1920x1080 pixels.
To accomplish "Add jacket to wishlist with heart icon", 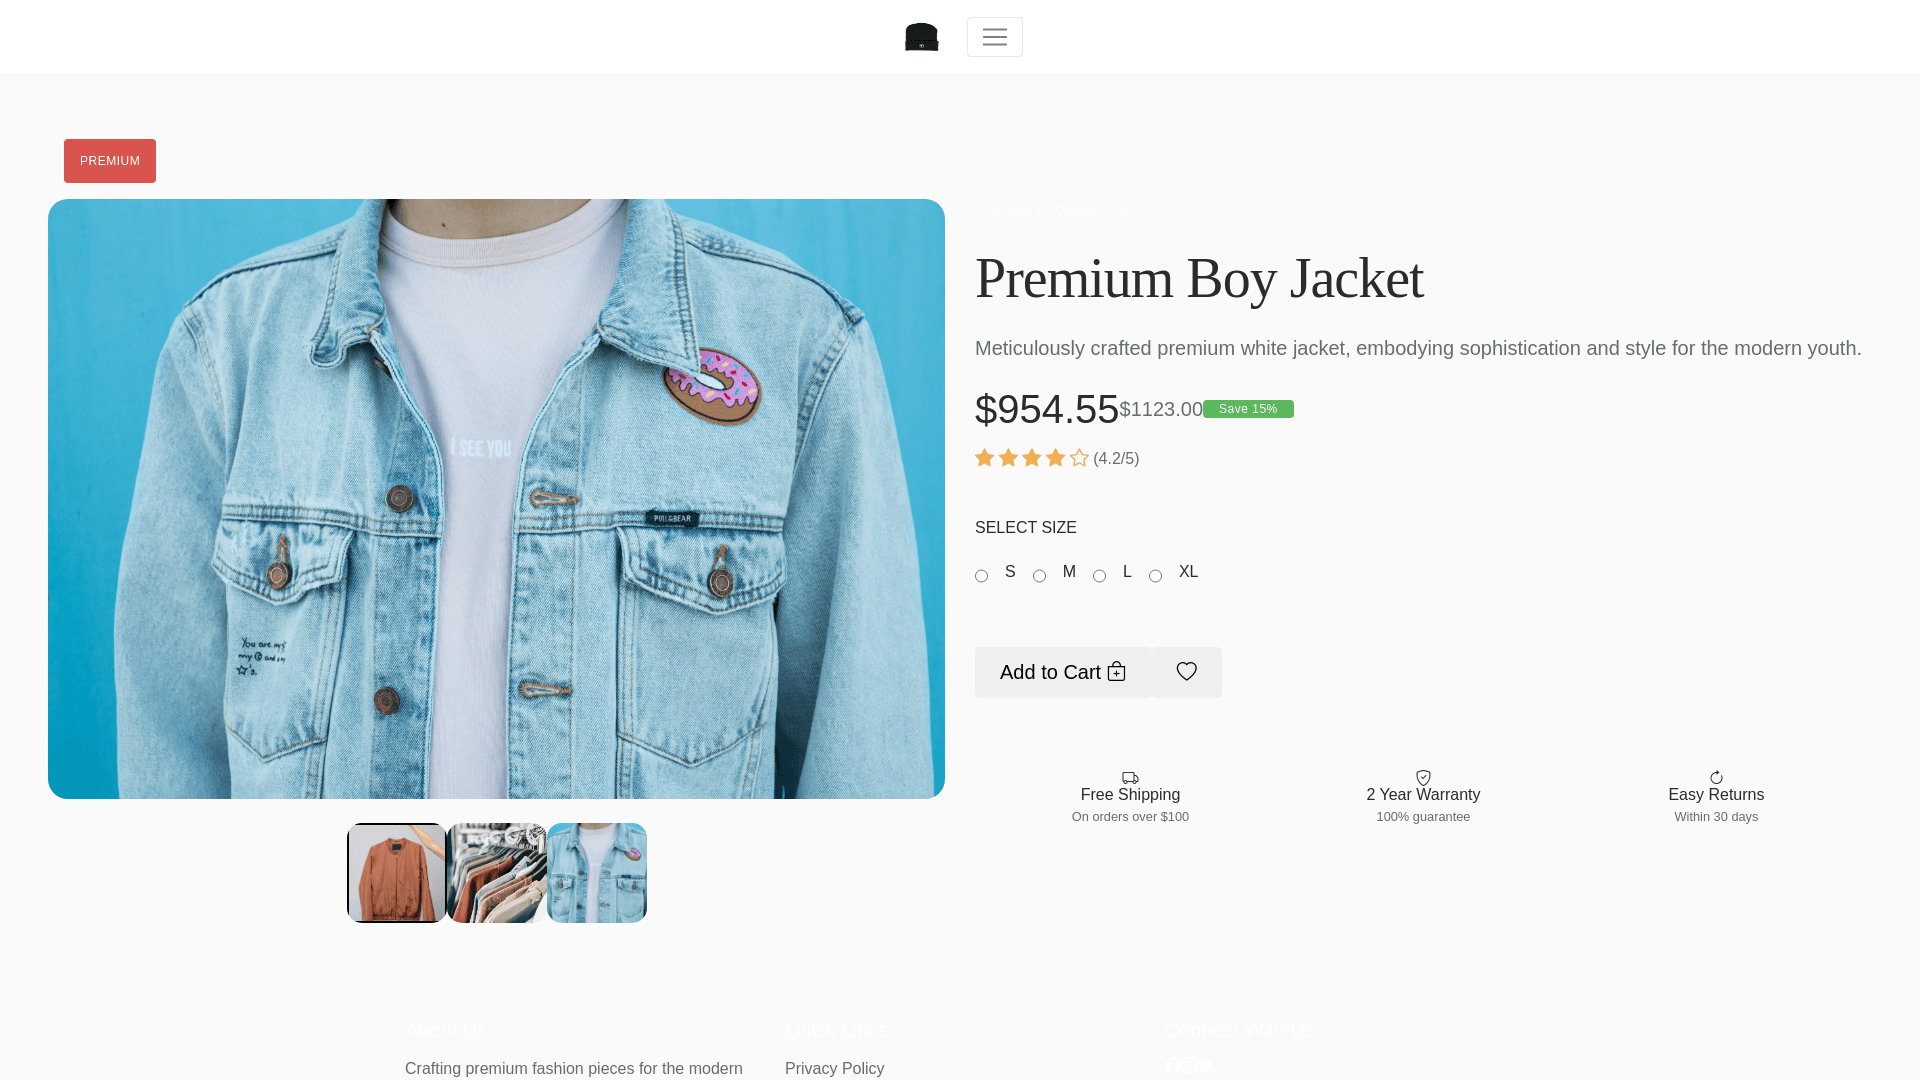I will (1187, 672).
